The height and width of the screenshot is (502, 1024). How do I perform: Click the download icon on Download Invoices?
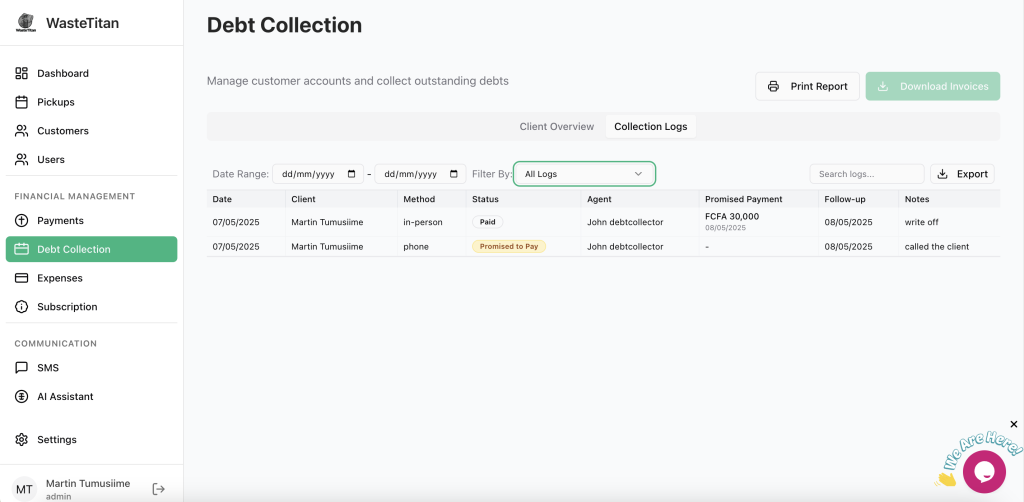click(x=883, y=86)
